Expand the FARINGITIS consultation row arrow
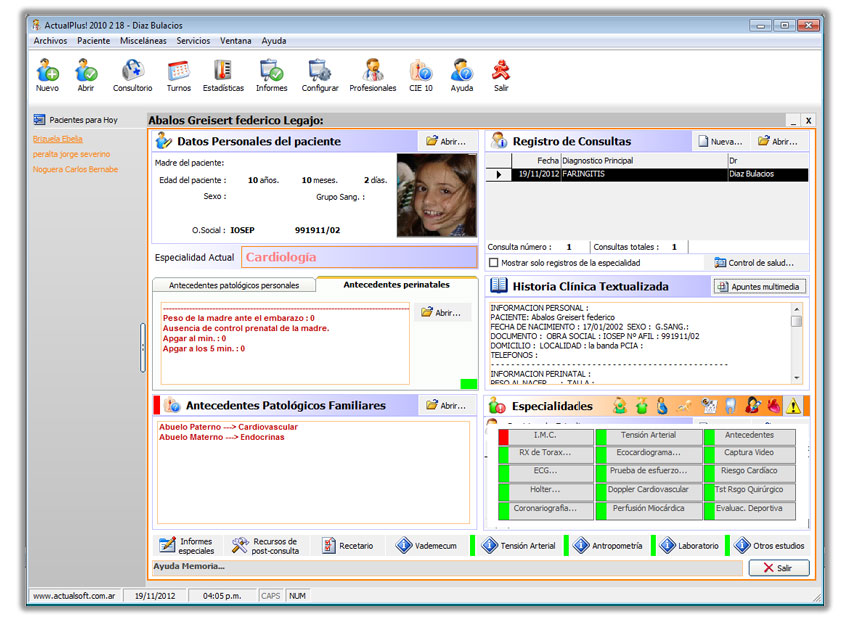 point(499,174)
